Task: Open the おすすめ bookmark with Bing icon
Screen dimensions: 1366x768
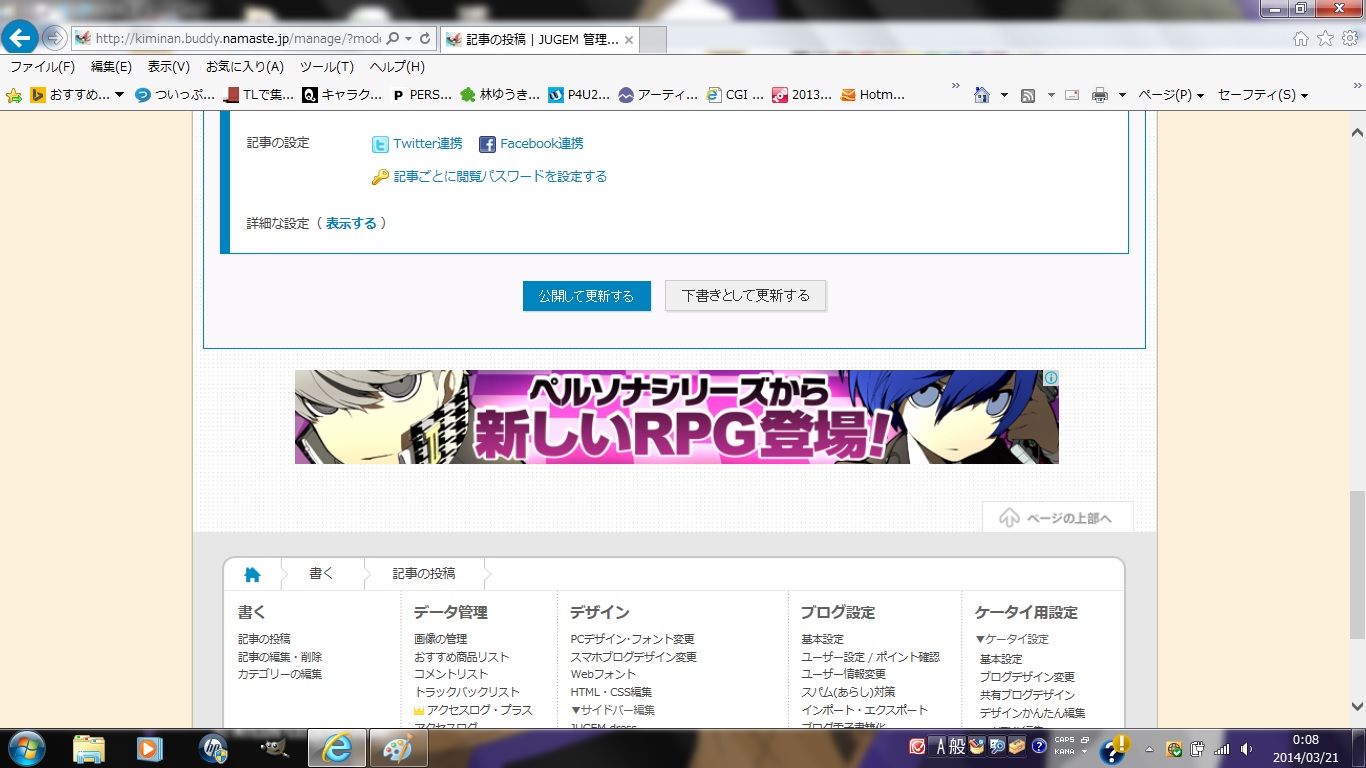Action: tap(69, 95)
